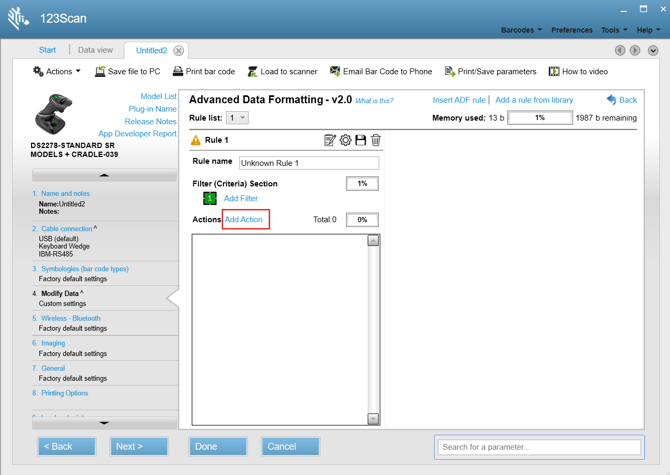Open rule settings gear icon
The height and width of the screenshot is (475, 670).
(345, 140)
